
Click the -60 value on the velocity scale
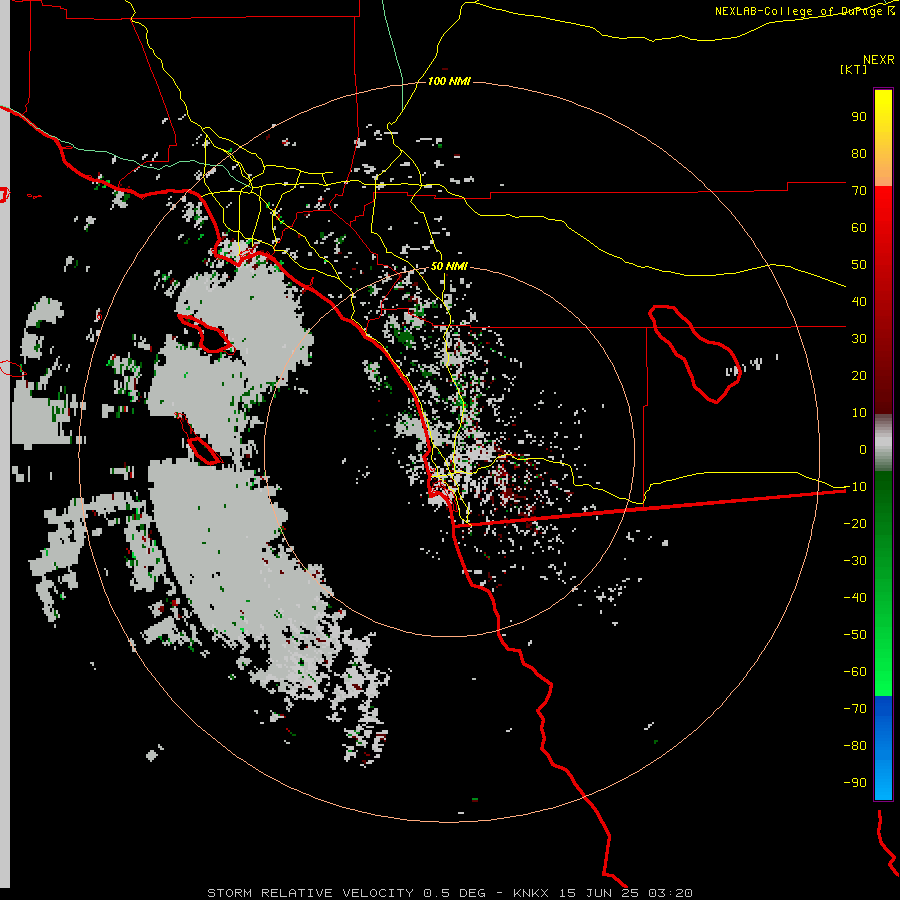(x=855, y=672)
